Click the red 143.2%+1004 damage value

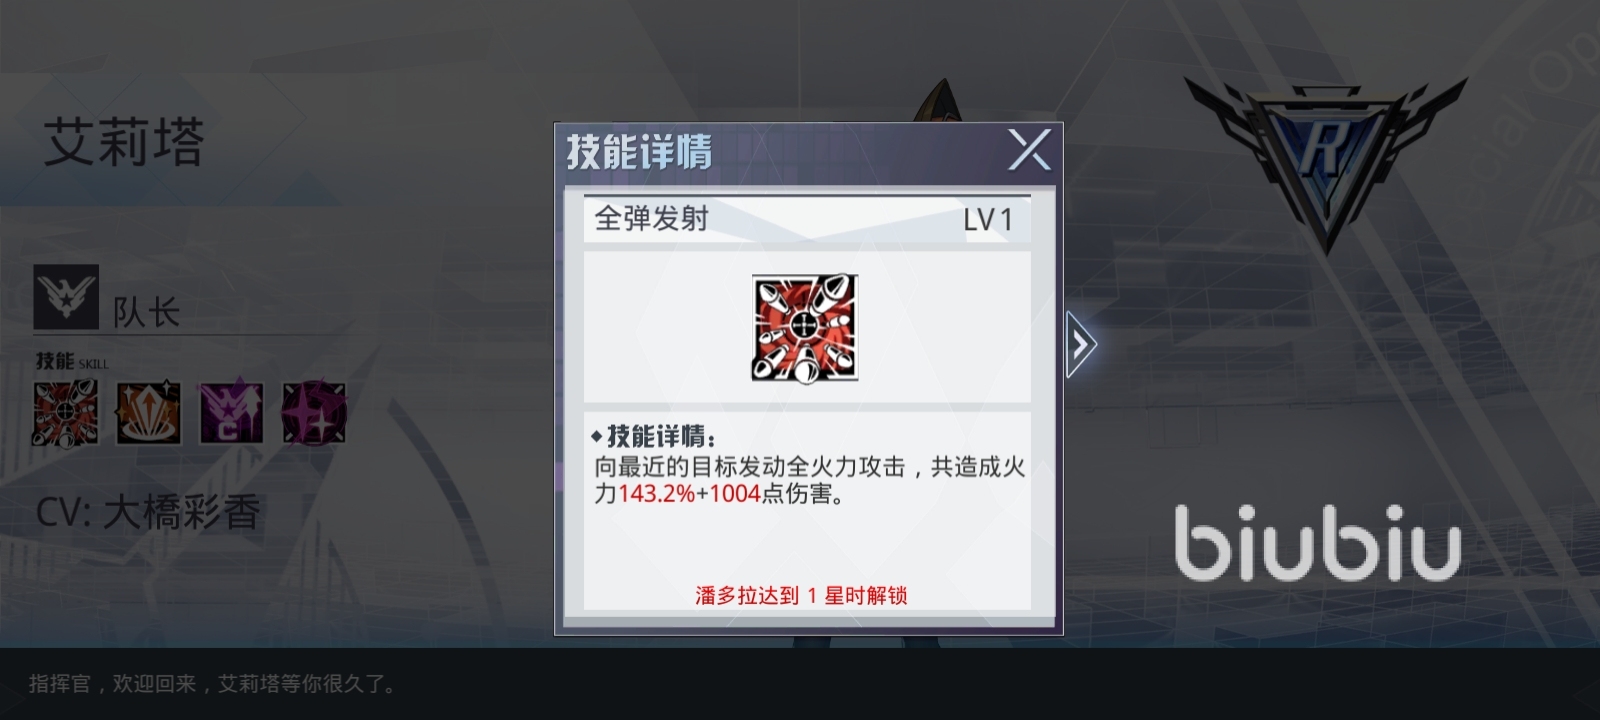(689, 494)
